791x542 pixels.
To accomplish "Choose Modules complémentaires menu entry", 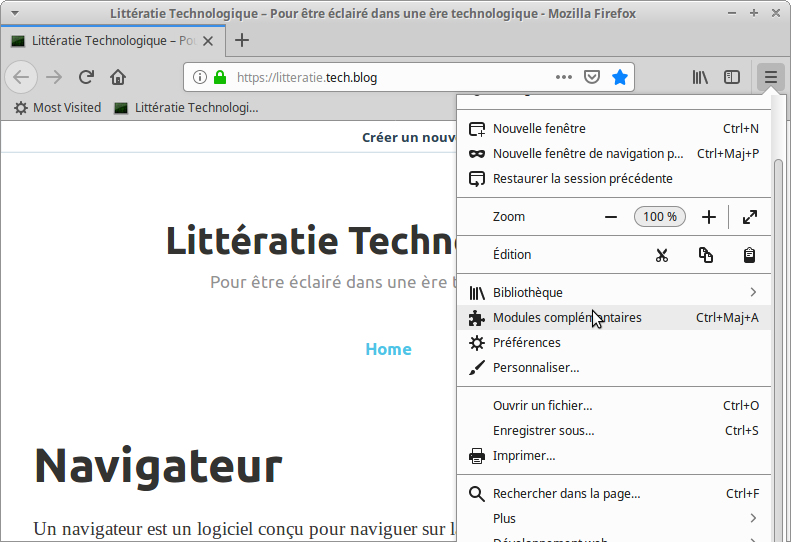I will point(567,318).
